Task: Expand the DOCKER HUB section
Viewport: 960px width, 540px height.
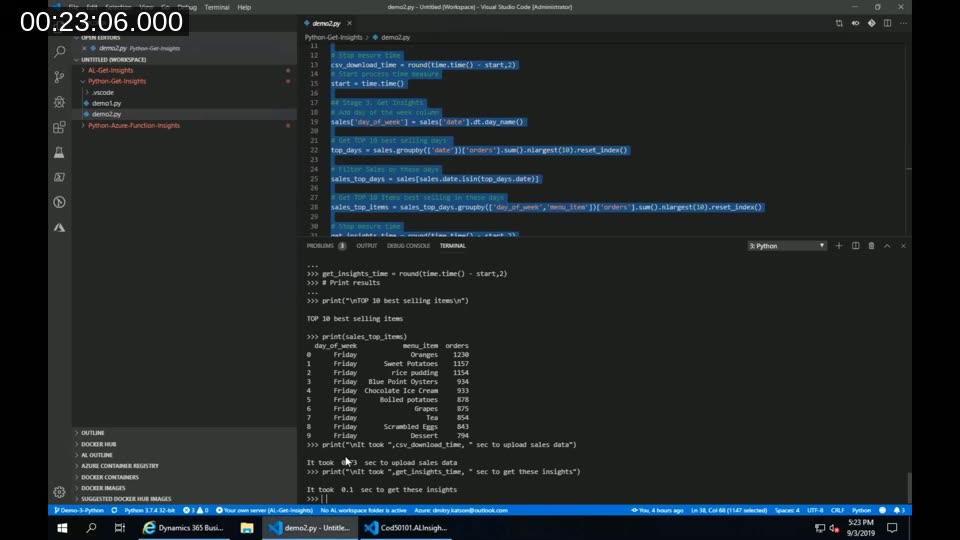Action: 98,444
